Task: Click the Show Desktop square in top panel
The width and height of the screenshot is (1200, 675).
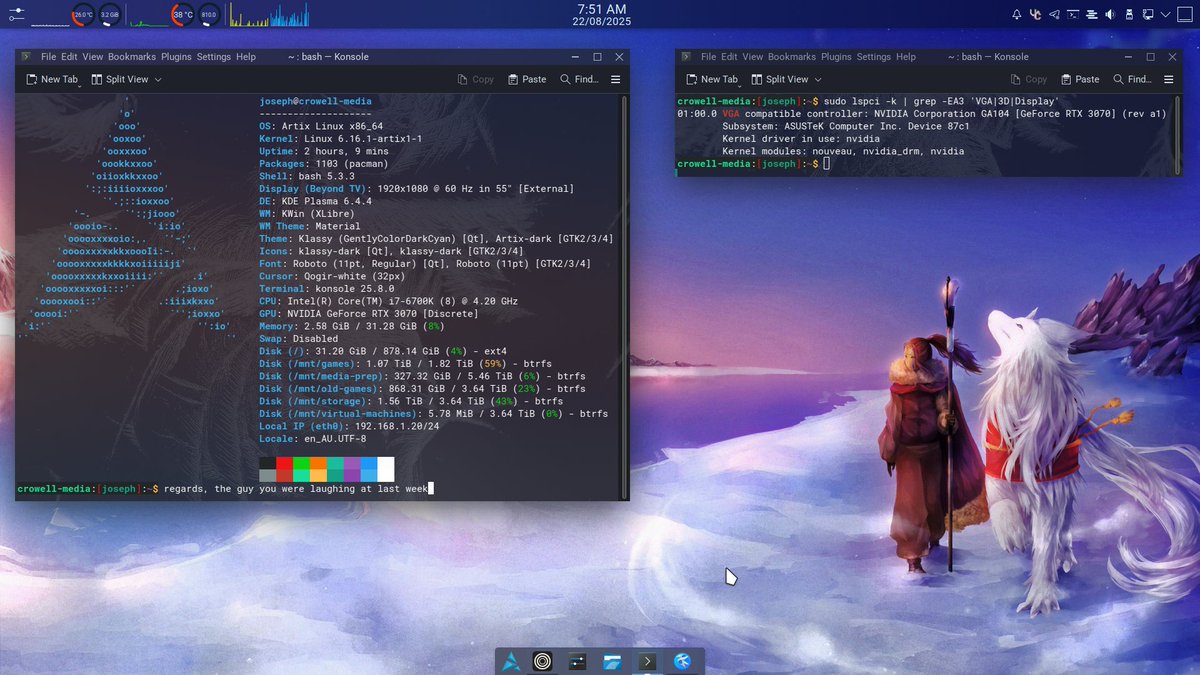Action: 1186,14
